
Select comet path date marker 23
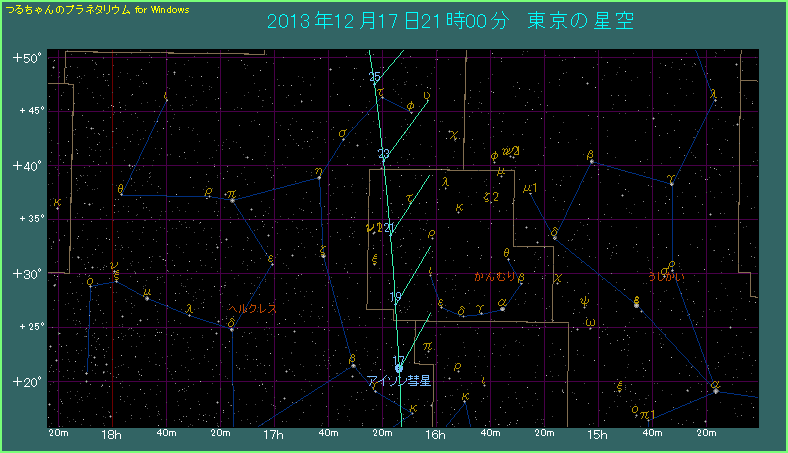pos(383,154)
